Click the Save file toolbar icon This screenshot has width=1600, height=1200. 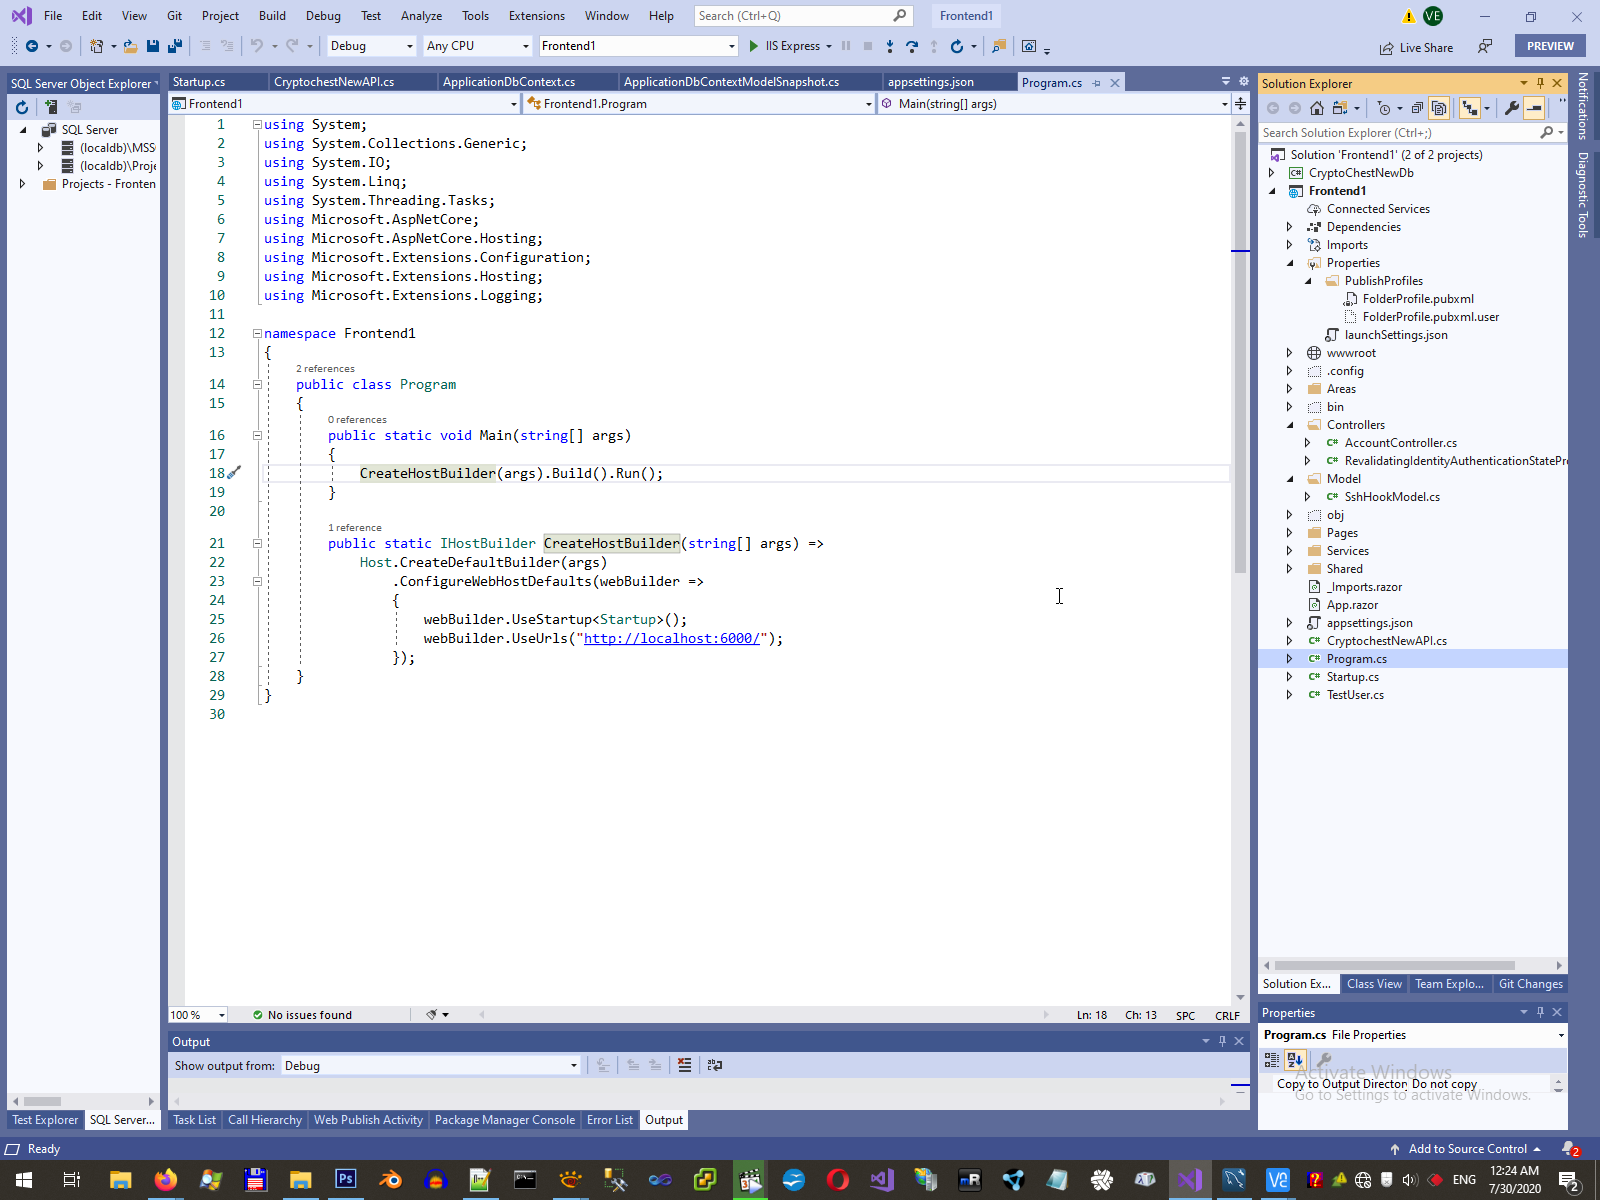(153, 46)
